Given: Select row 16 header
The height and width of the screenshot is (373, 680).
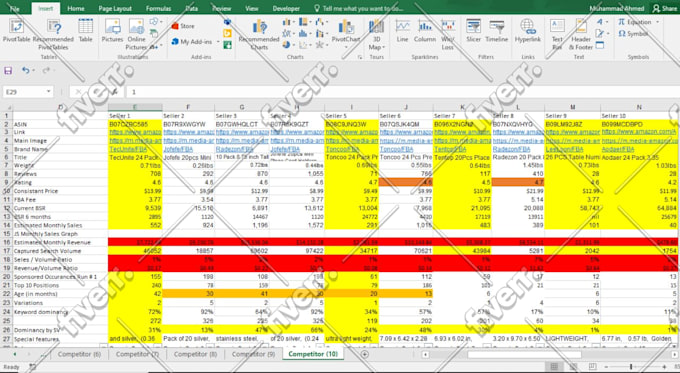Looking at the screenshot, I should tap(6, 242).
